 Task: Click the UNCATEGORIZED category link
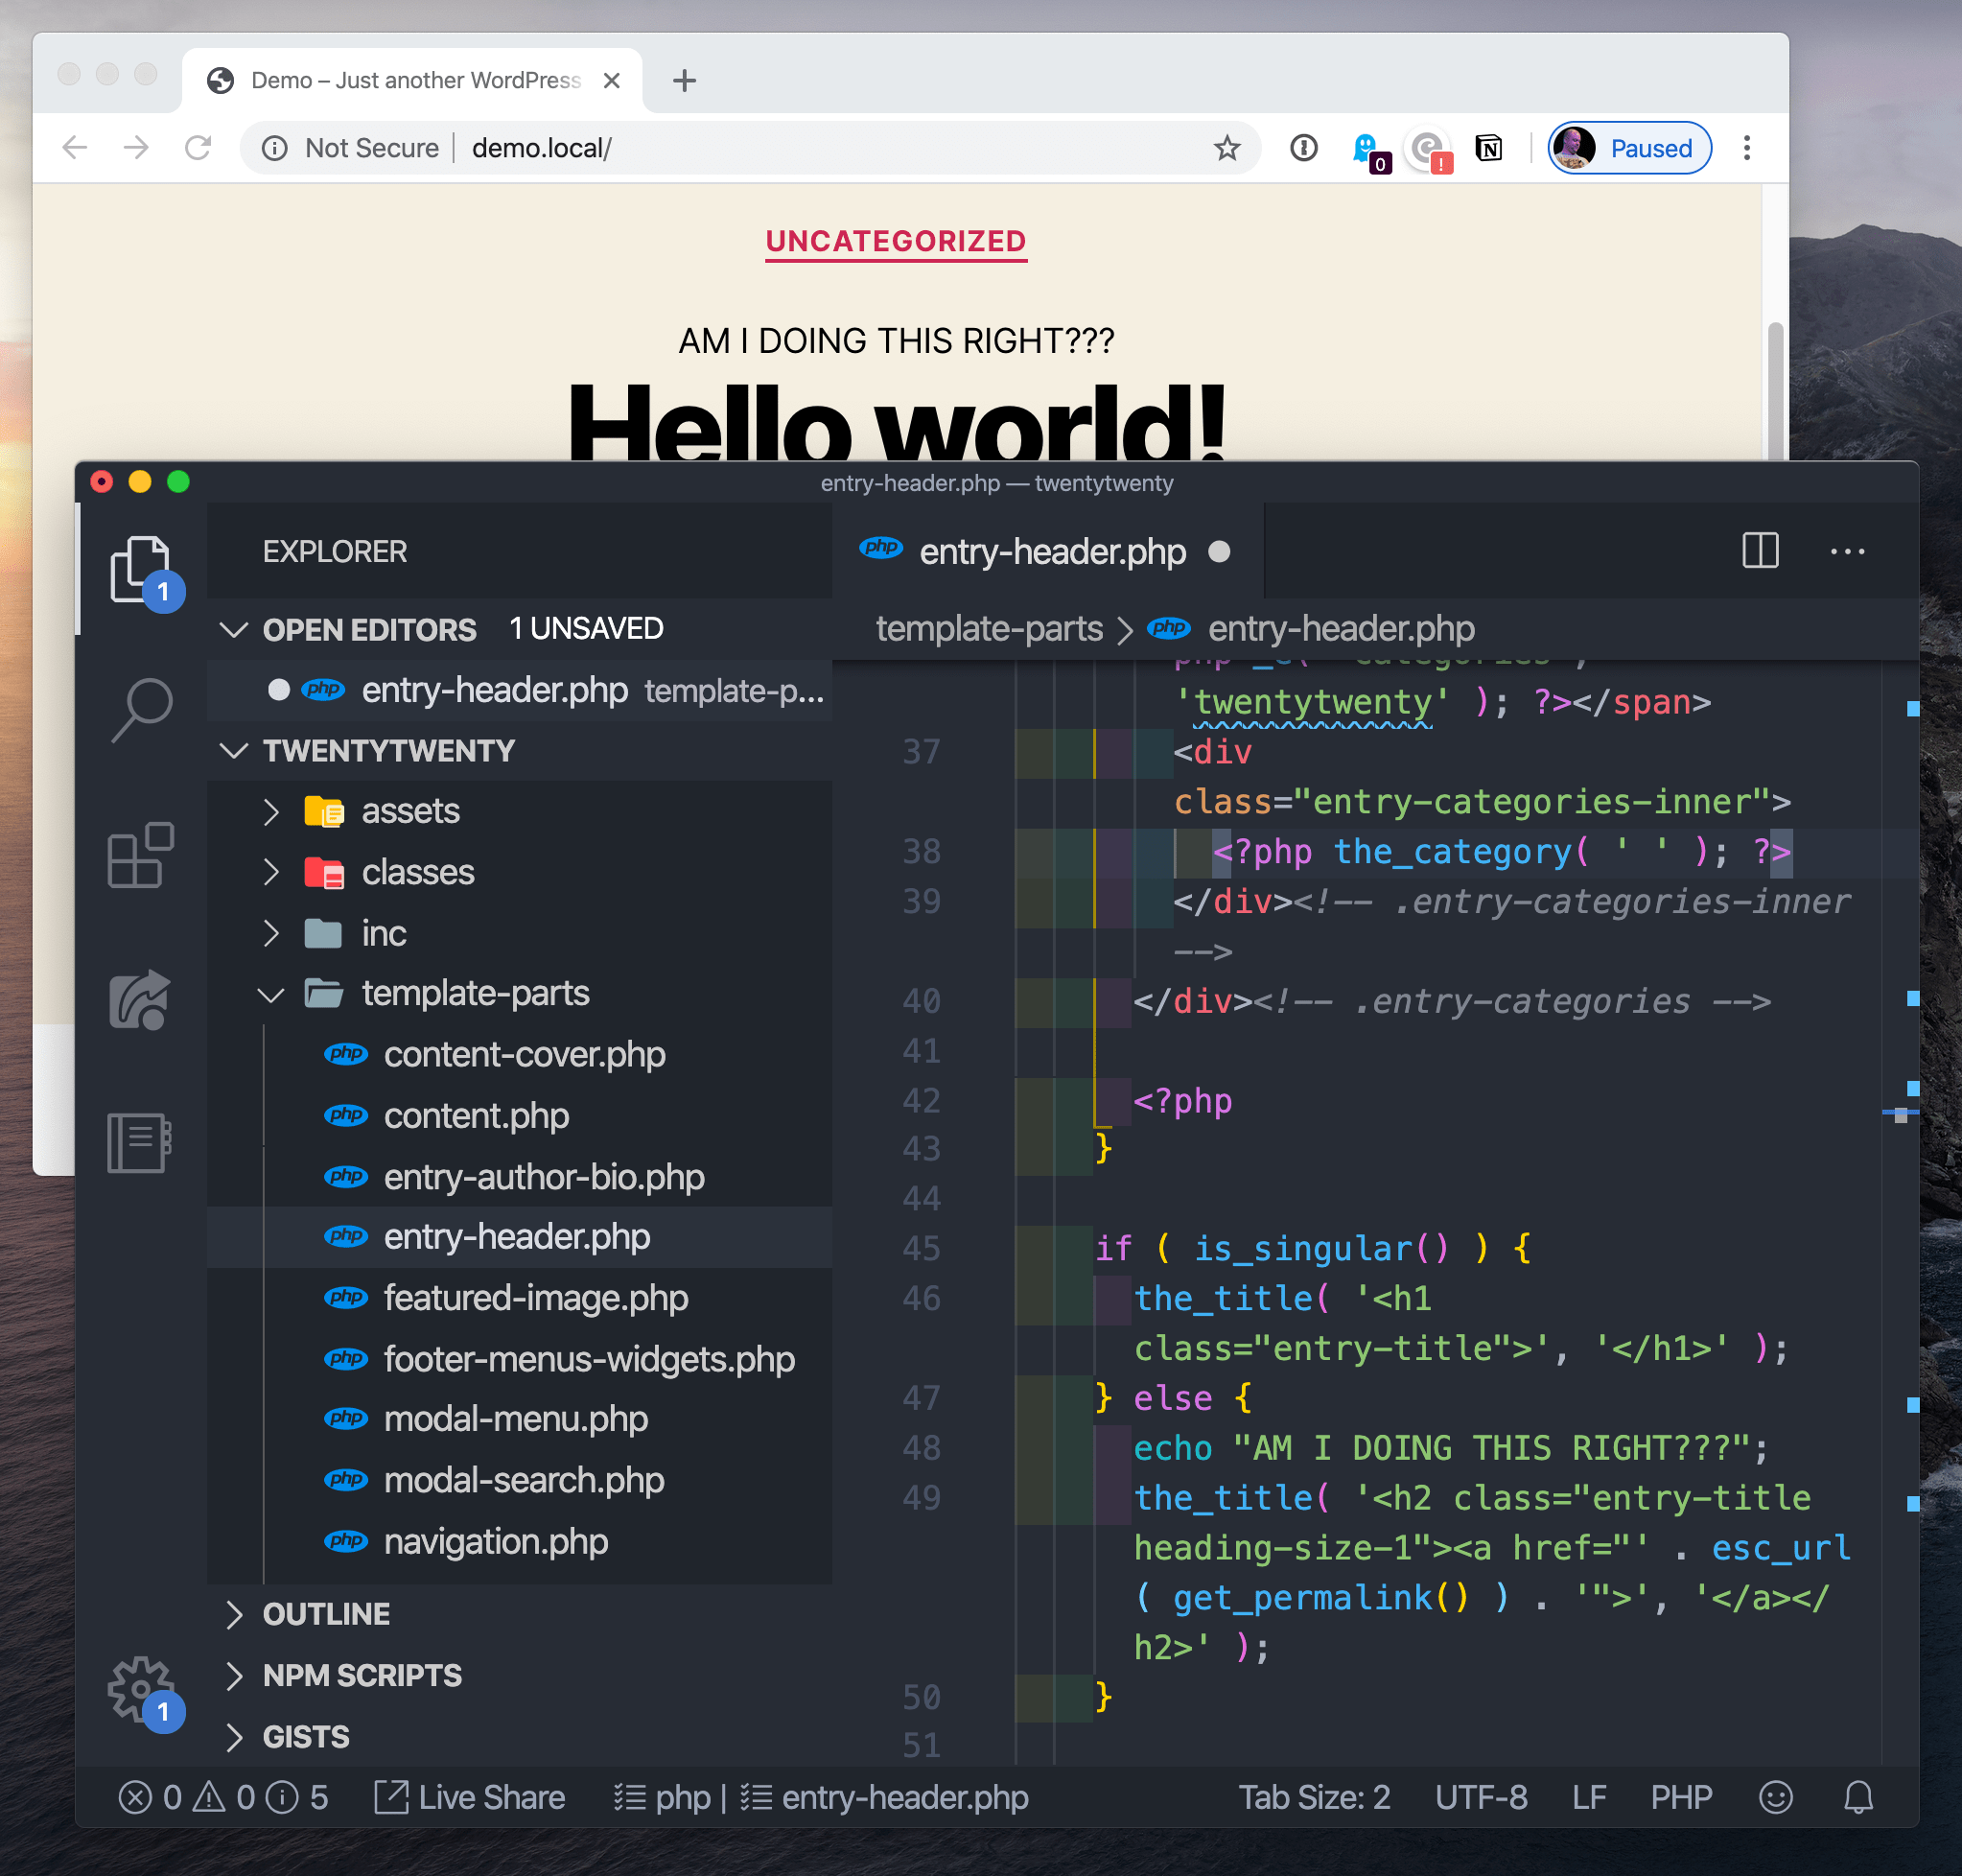coord(896,241)
